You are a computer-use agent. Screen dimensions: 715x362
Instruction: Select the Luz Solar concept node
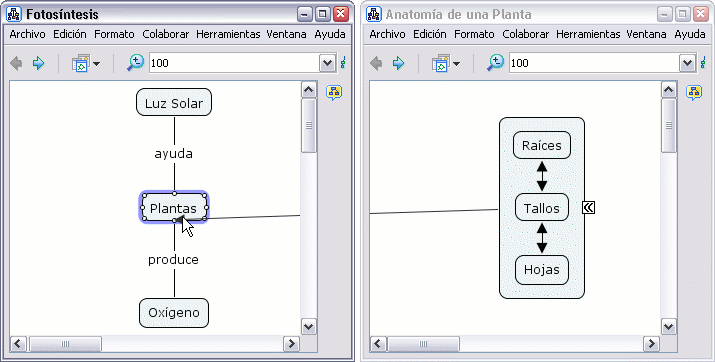[x=174, y=103]
